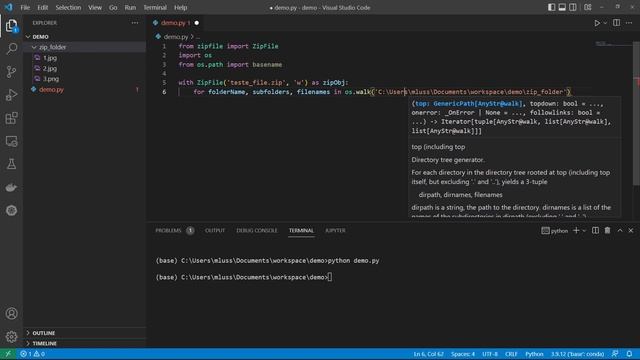This screenshot has height=360, width=640.
Task: Select demo.py in explorer tree
Action: point(51,89)
